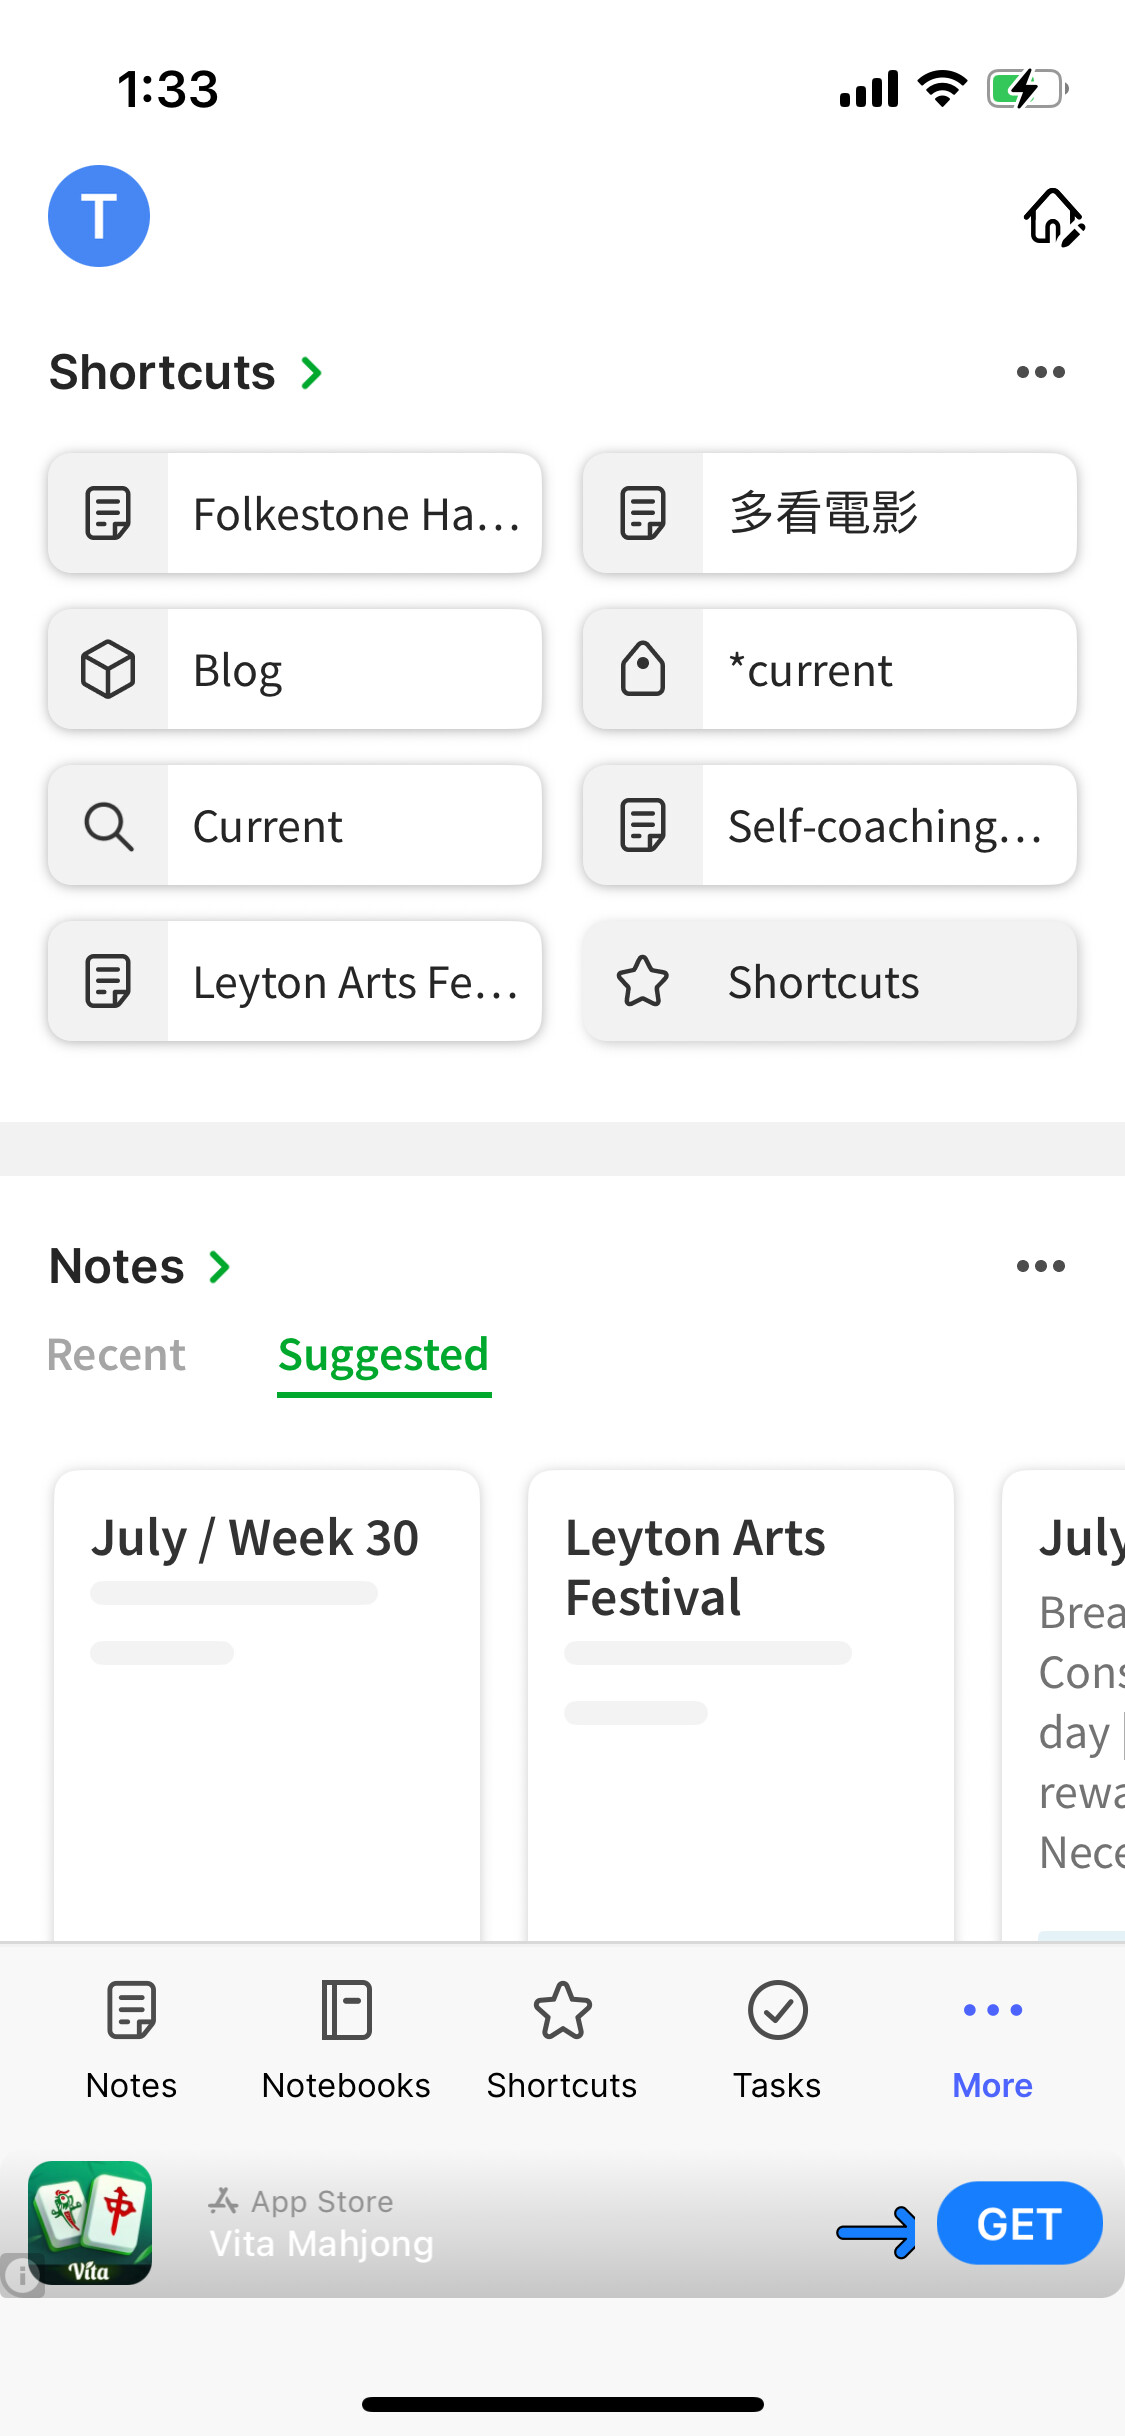This screenshot has width=1125, height=2436.
Task: Switch to the Recent notes tab
Action: tap(116, 1356)
